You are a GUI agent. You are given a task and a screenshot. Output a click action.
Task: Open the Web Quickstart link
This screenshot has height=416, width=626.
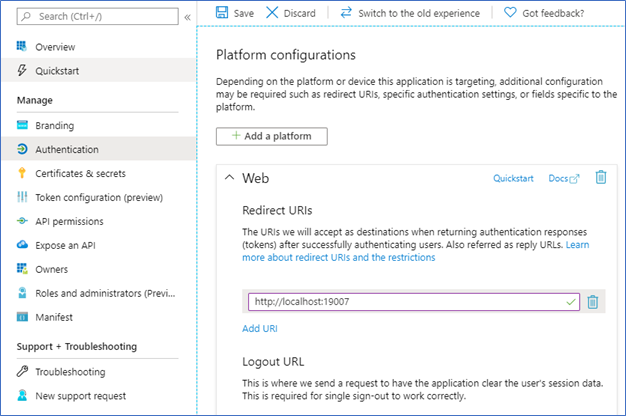pos(514,178)
